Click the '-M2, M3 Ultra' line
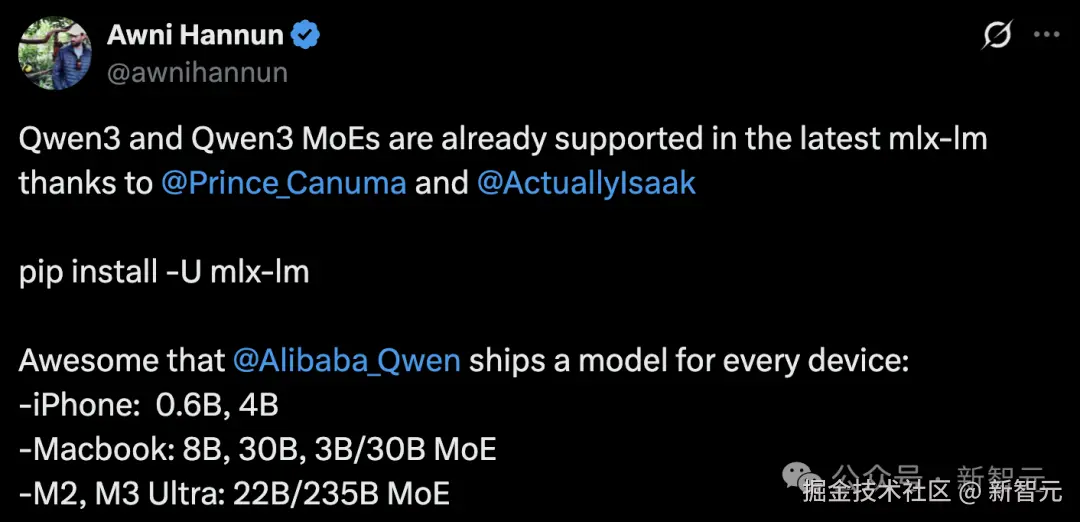Viewport: 1080px width, 522px height. click(x=234, y=493)
